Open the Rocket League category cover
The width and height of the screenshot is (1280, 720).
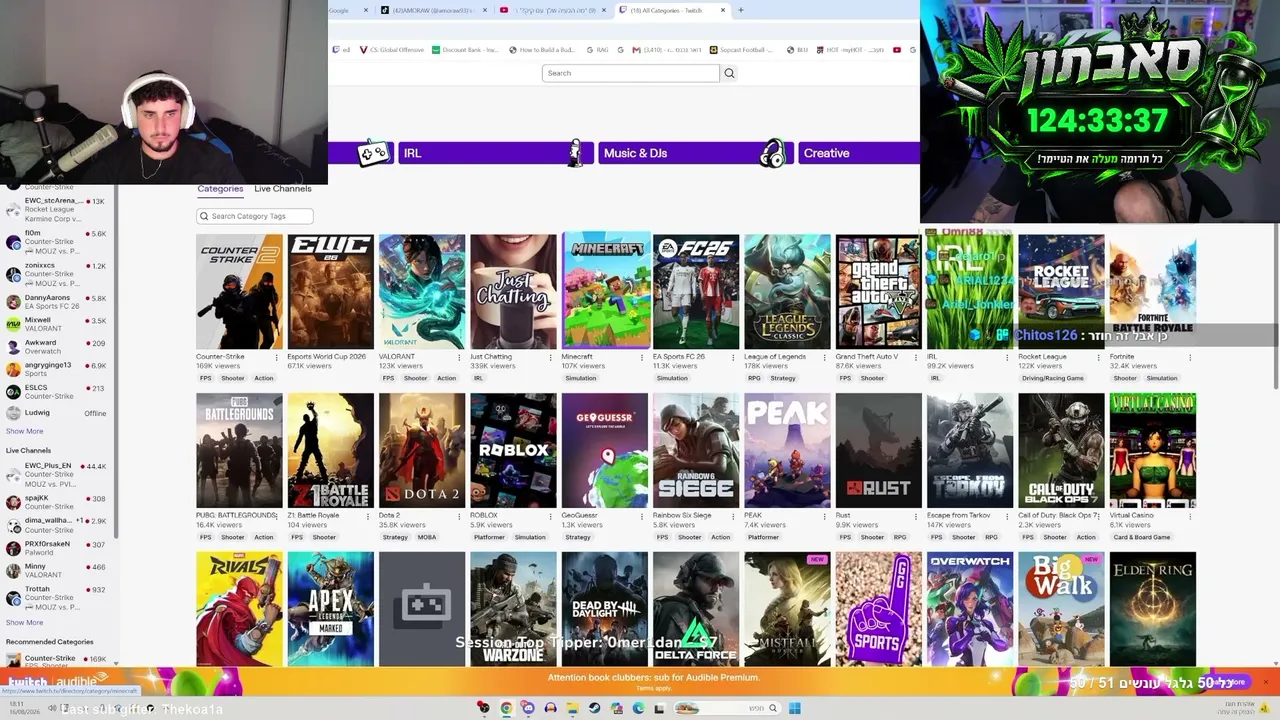[x=1061, y=292]
